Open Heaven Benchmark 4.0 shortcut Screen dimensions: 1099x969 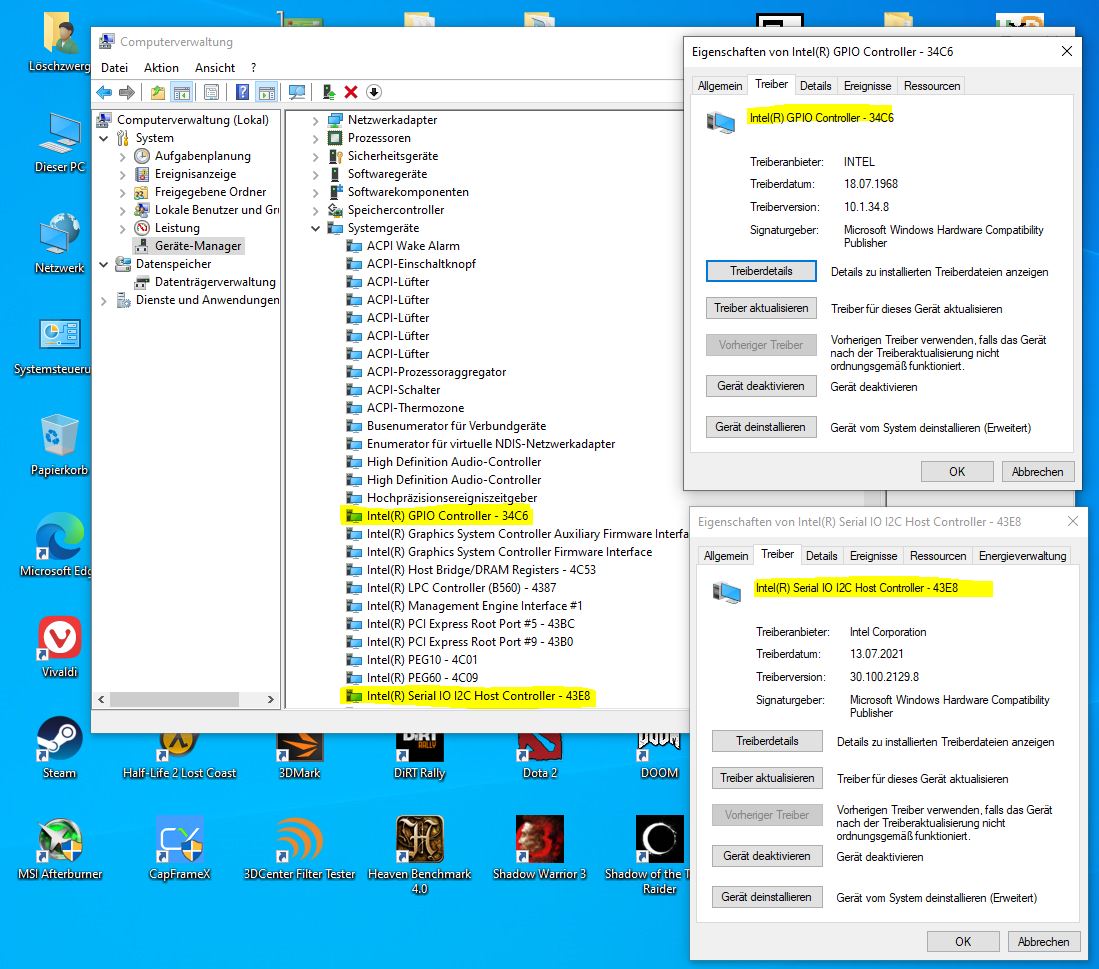tap(419, 855)
